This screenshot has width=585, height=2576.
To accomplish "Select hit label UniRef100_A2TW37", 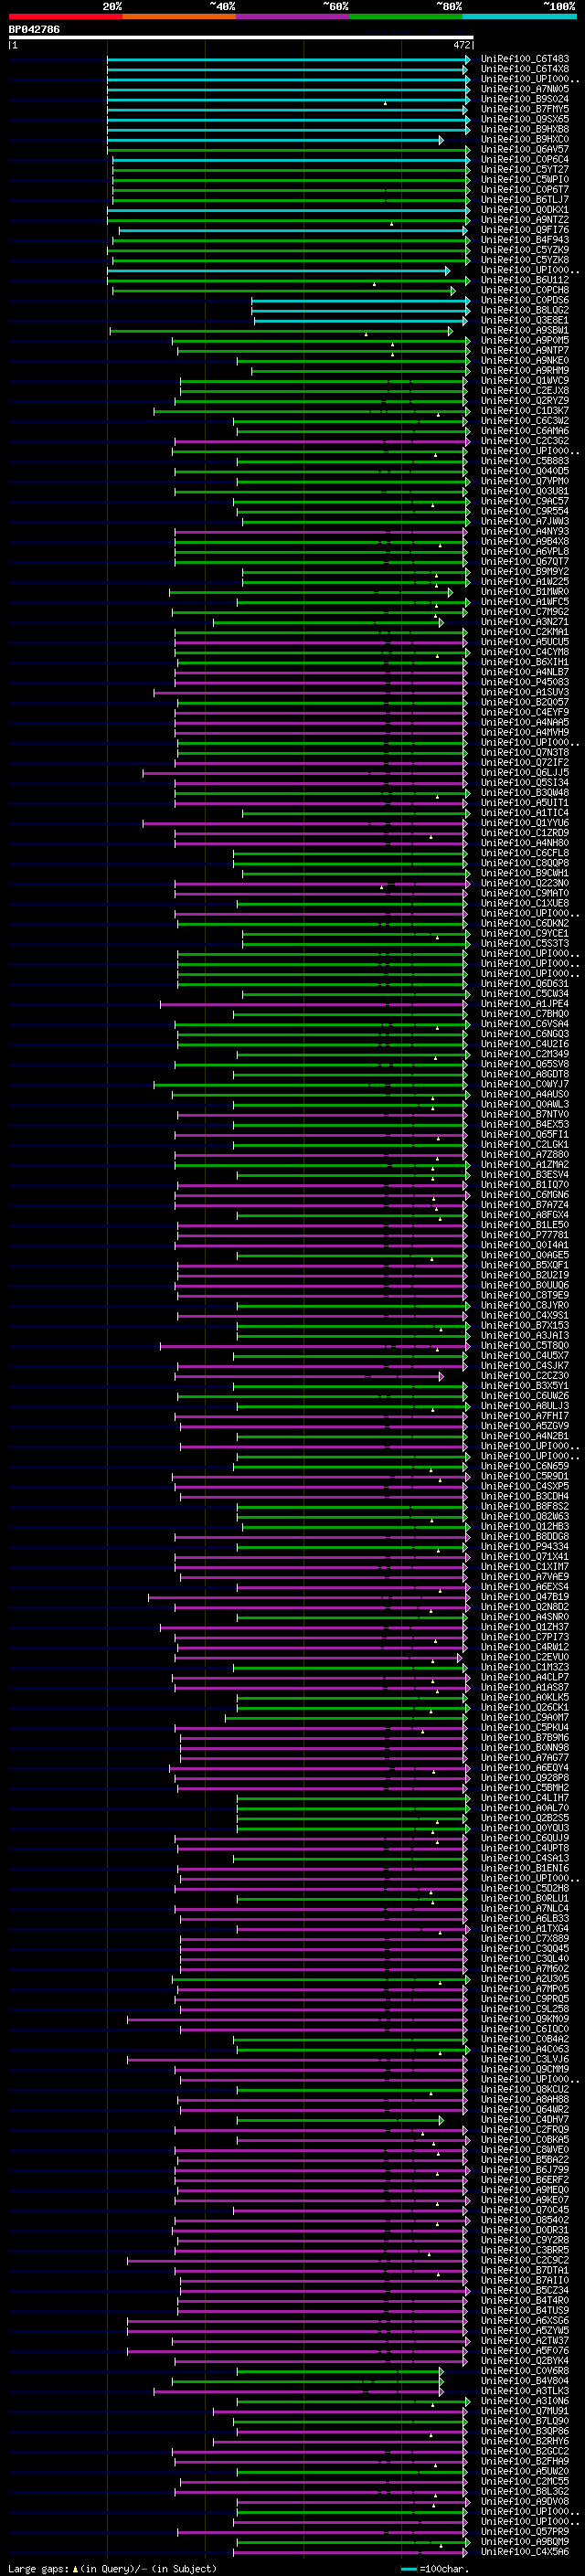I will point(525,2340).
